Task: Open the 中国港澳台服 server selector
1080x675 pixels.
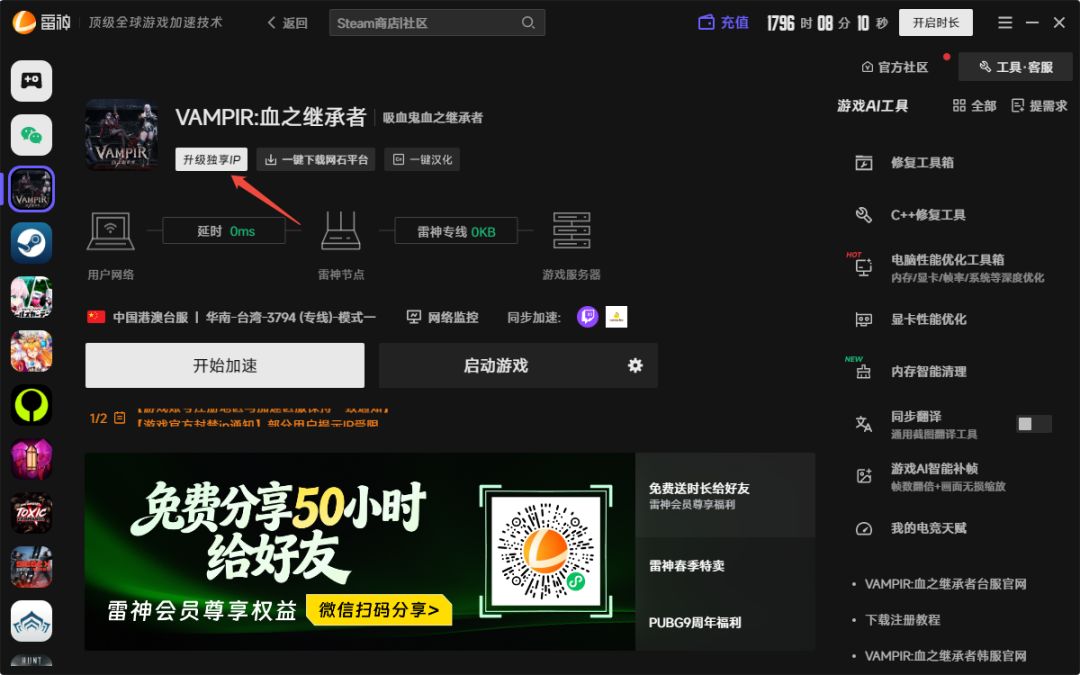Action: click(231, 317)
